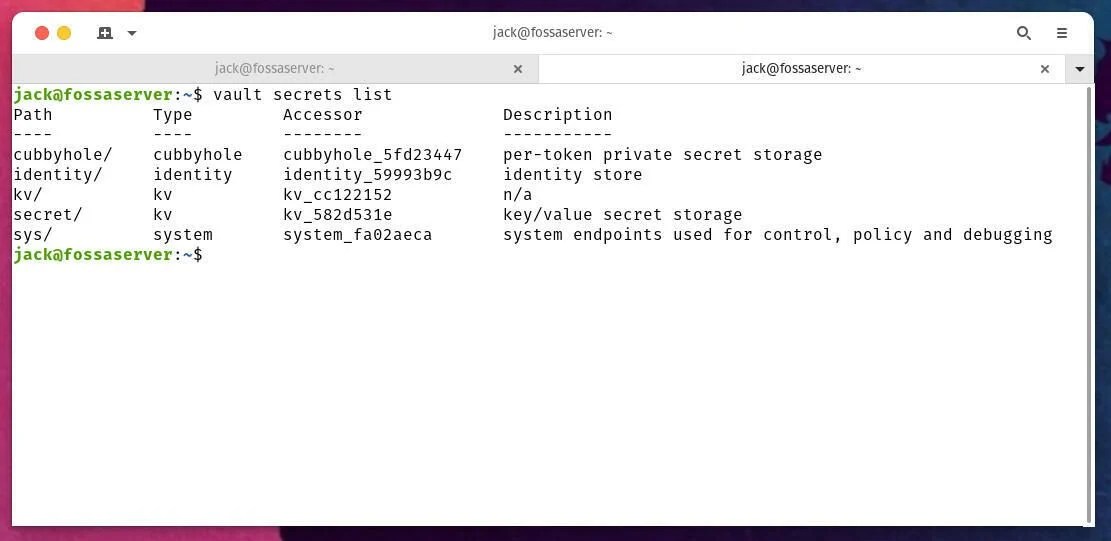The width and height of the screenshot is (1111, 541).
Task: Add a new terminal tab
Action: 105,33
